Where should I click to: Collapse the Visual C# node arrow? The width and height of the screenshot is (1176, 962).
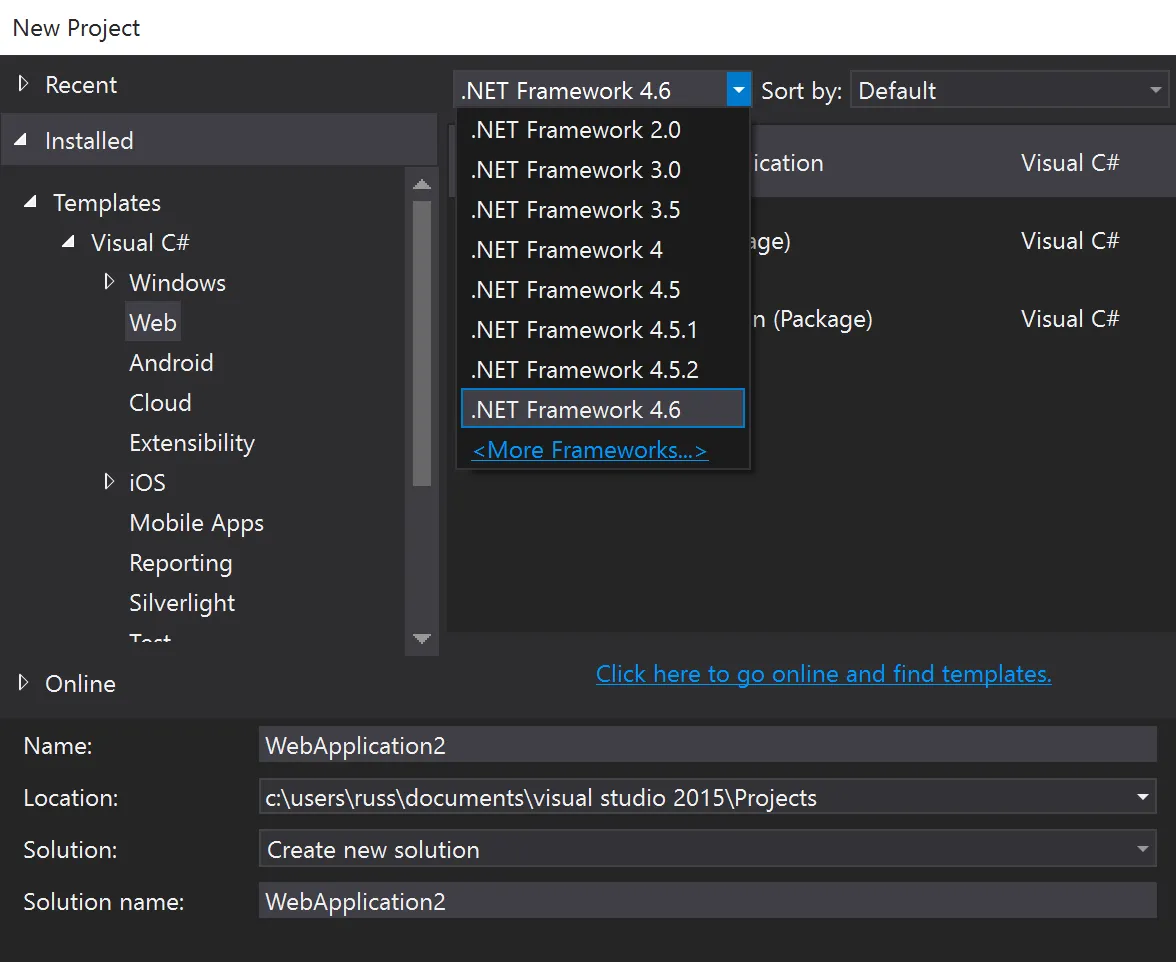[x=69, y=243]
